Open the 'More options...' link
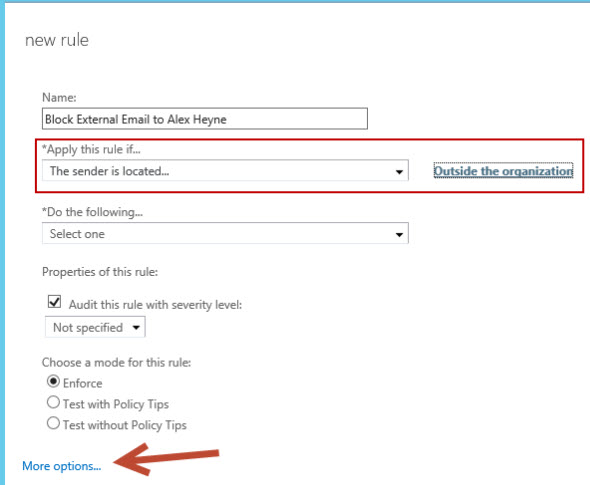Viewport: 590px width, 485px height. [x=62, y=466]
